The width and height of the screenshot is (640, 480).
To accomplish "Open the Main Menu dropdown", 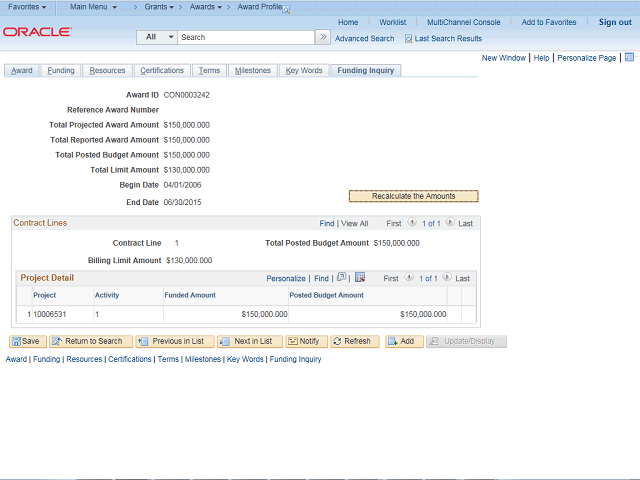I will tap(93, 7).
